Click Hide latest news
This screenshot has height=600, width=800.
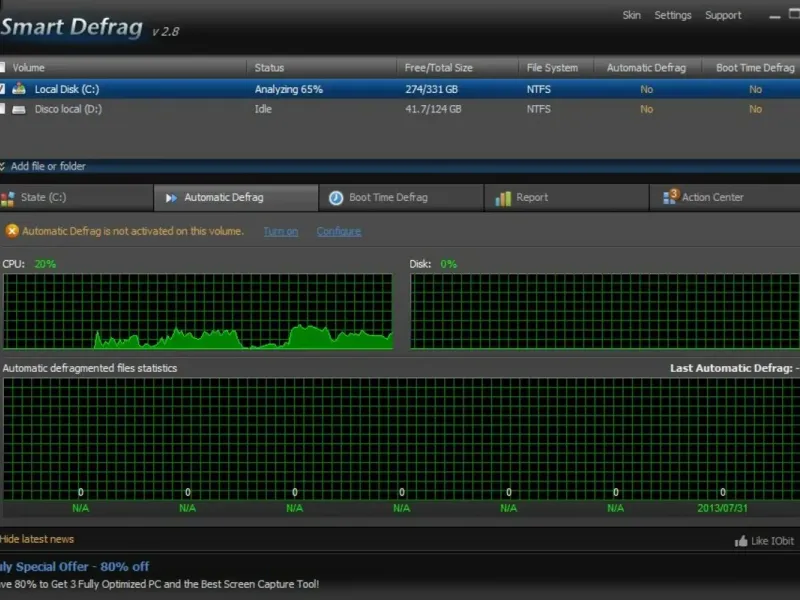point(37,539)
